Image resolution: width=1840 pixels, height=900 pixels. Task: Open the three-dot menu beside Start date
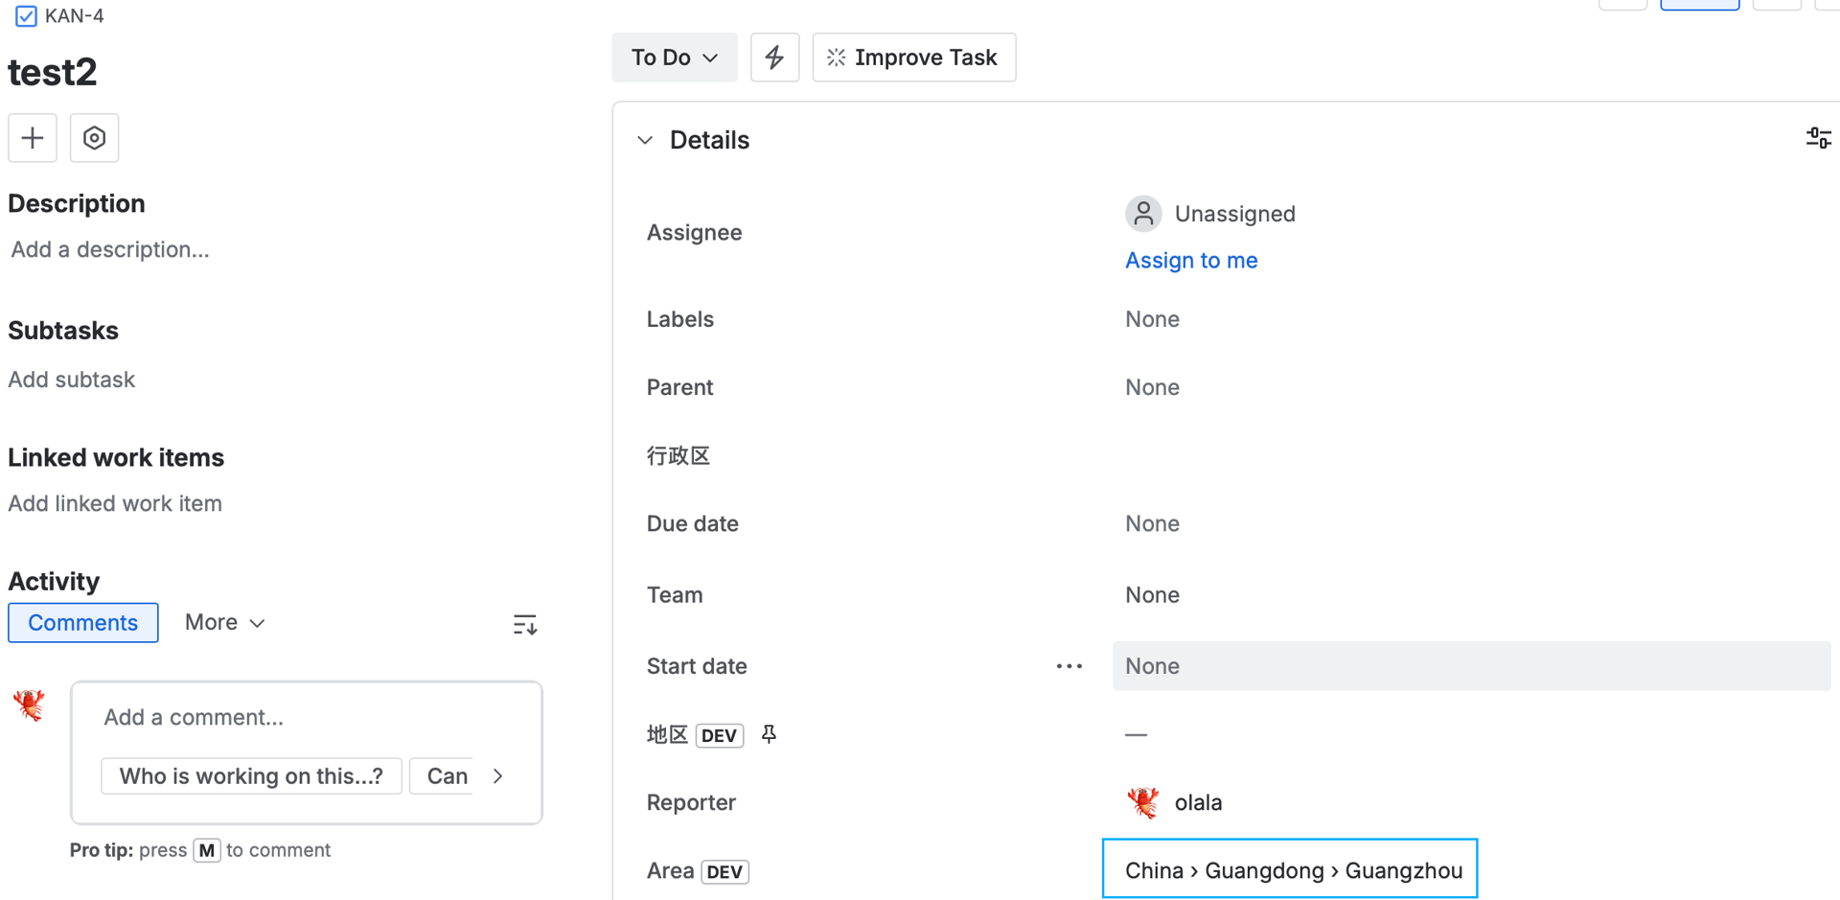pos(1069,666)
